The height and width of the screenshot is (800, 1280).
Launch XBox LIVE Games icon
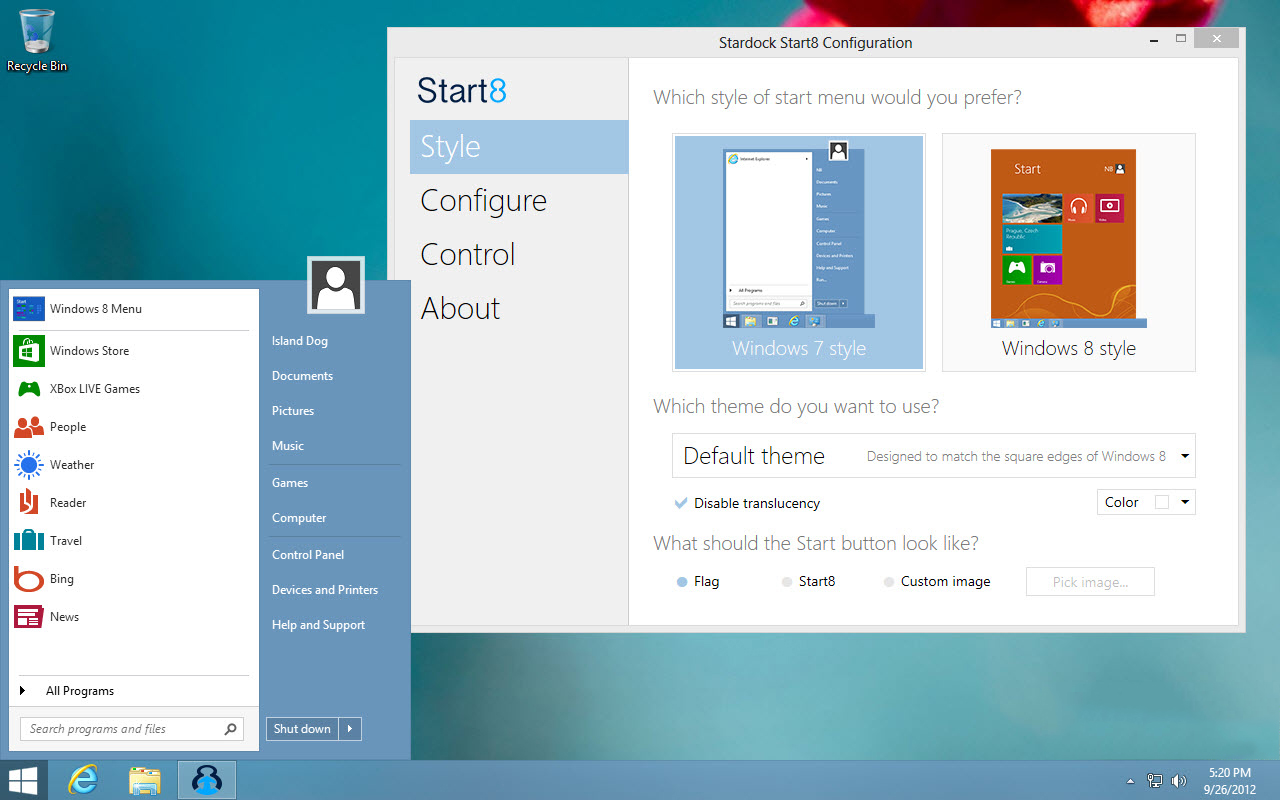click(x=29, y=389)
